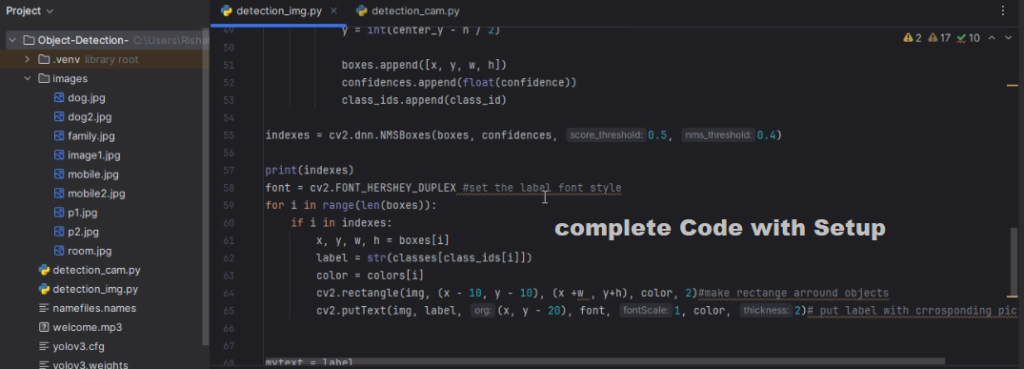Image resolution: width=1024 pixels, height=369 pixels.
Task: Close the detection_img.py tab
Action: point(334,10)
